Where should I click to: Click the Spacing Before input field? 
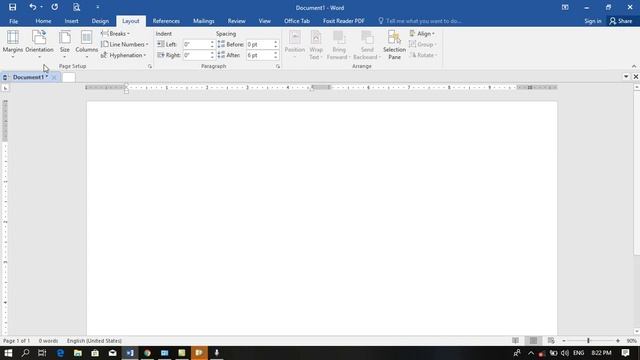pyautogui.click(x=260, y=44)
